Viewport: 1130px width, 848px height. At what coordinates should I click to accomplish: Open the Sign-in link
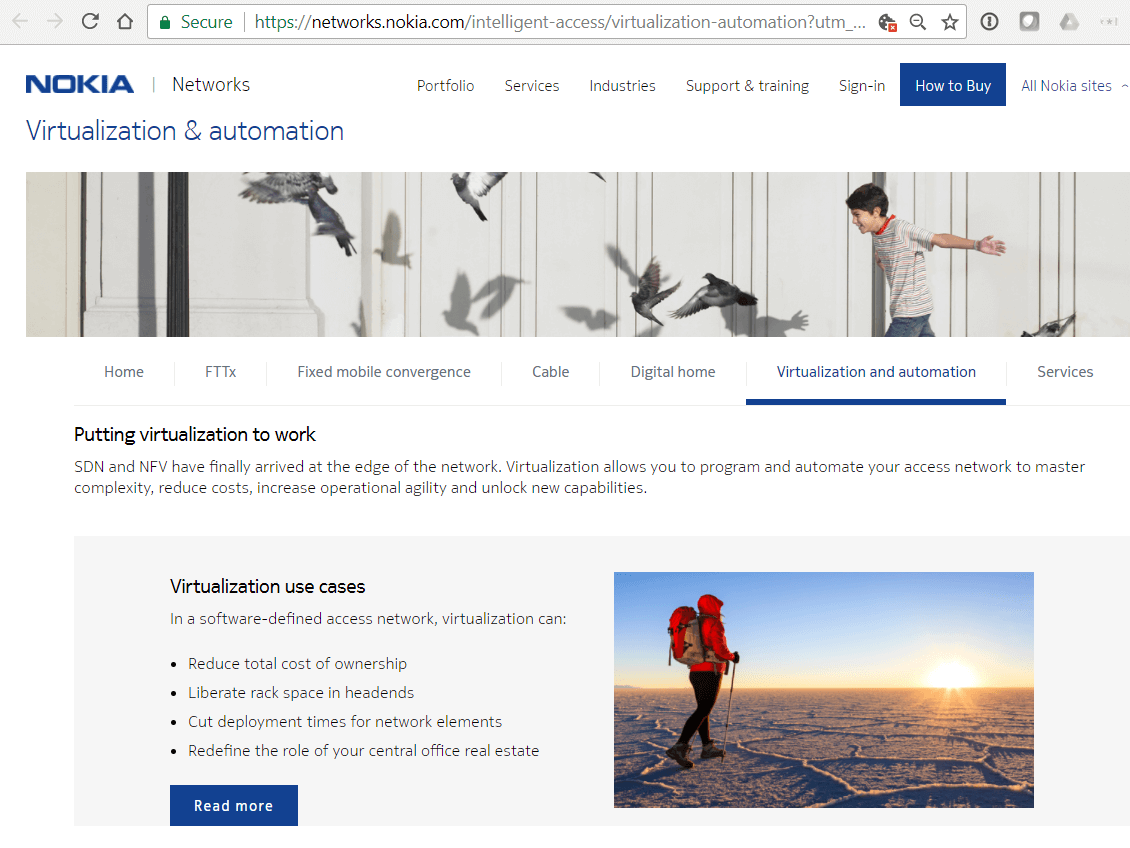click(x=861, y=86)
